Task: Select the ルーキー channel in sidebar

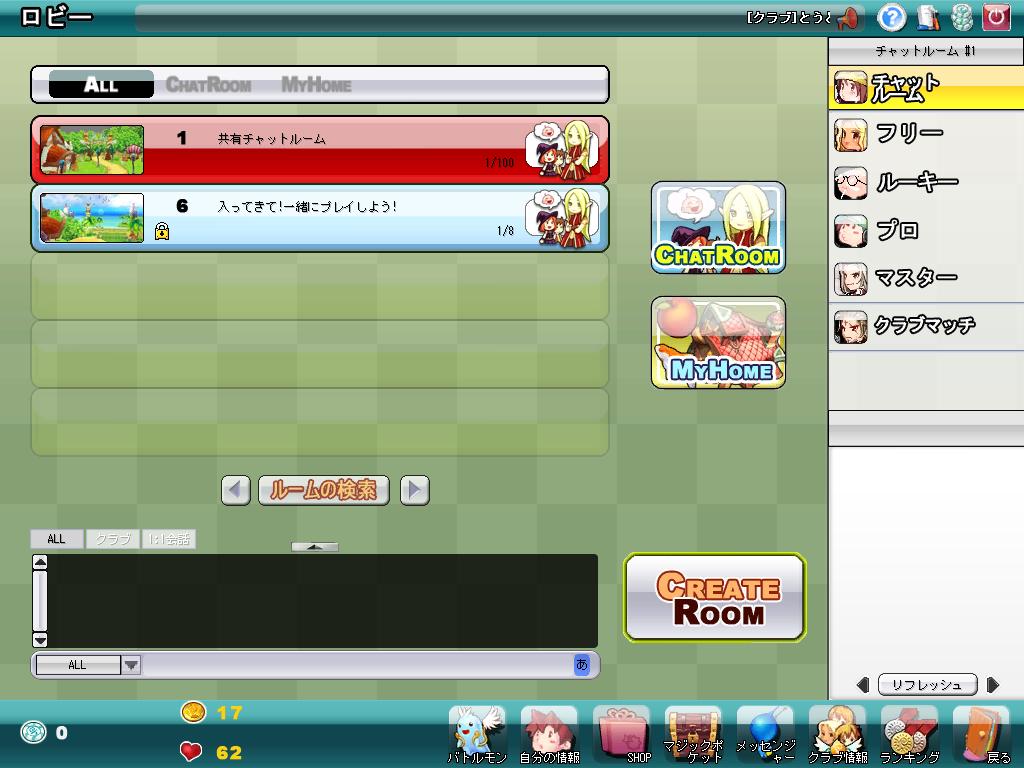Action: pos(915,182)
